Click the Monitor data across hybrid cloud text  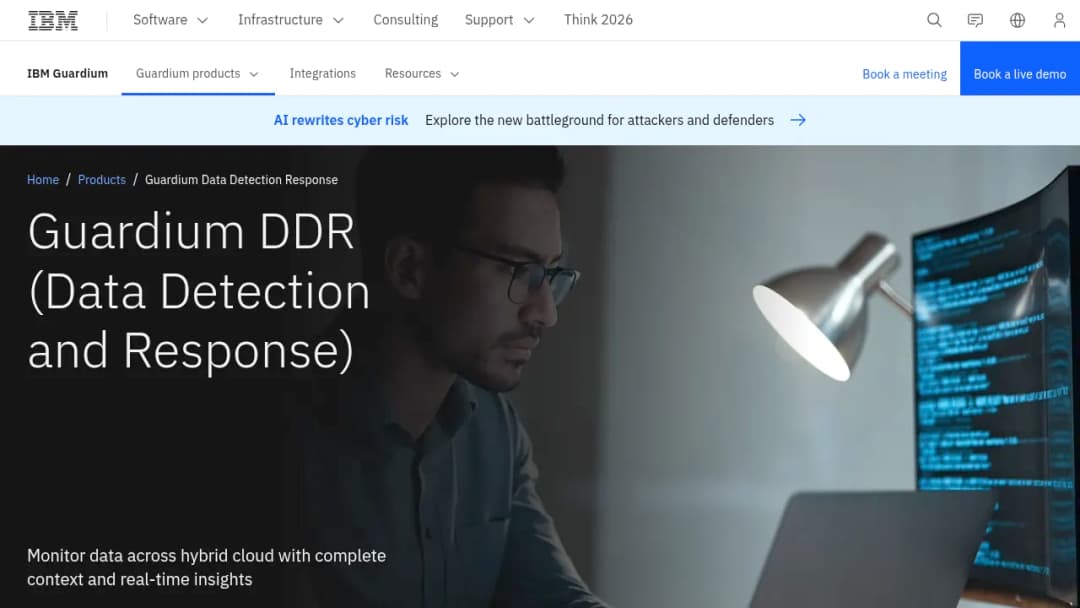pyautogui.click(x=207, y=567)
